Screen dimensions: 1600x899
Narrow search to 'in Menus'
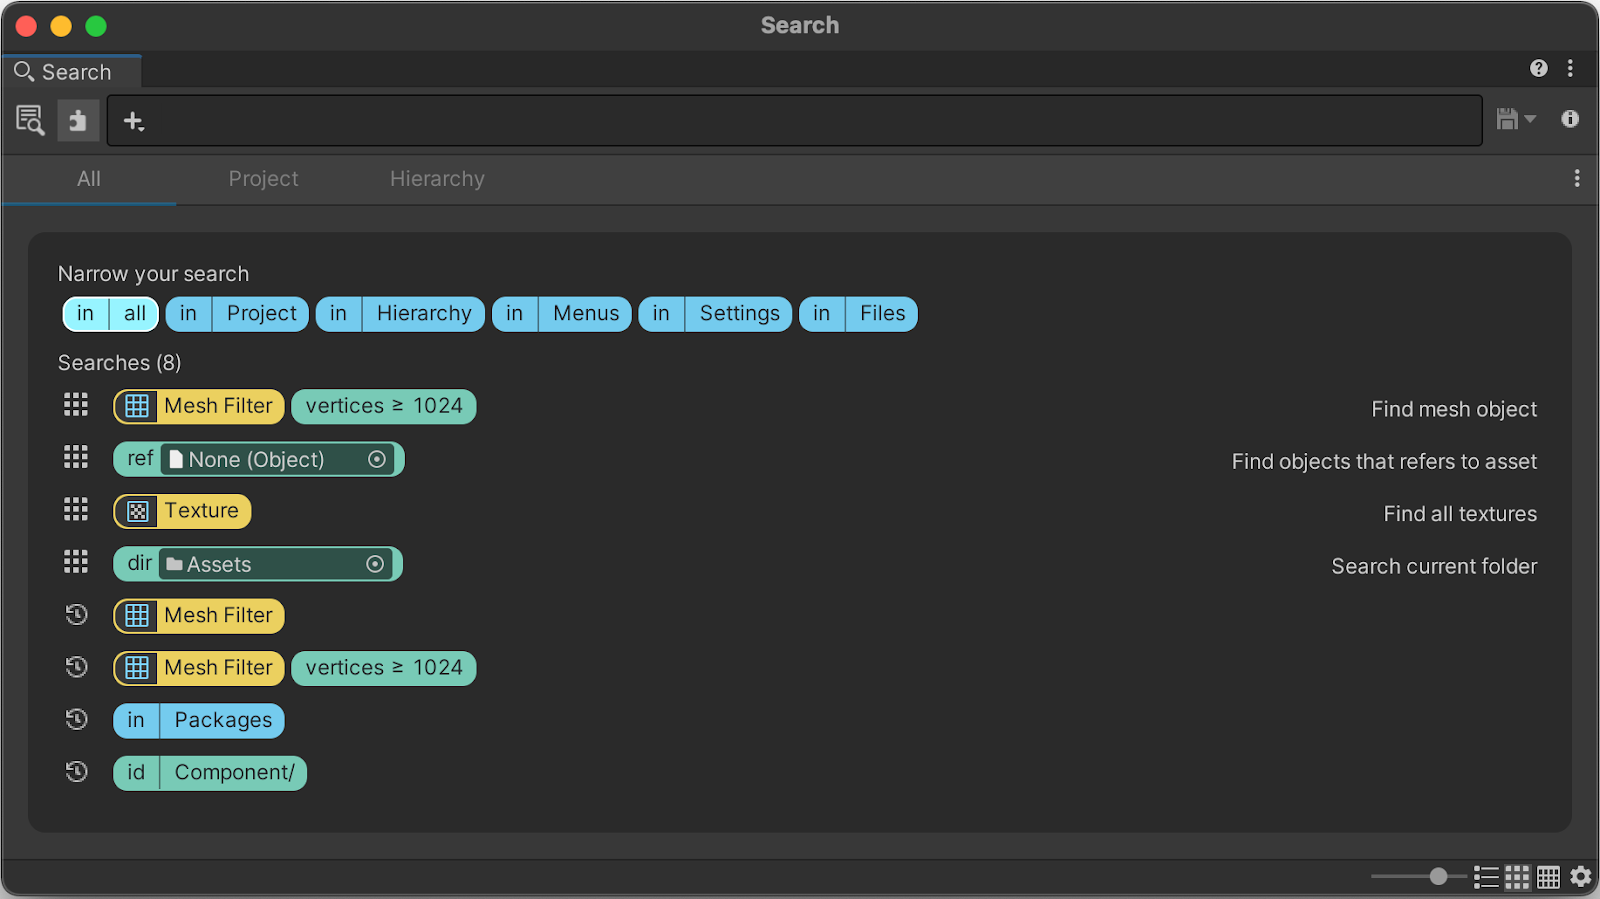coord(561,314)
